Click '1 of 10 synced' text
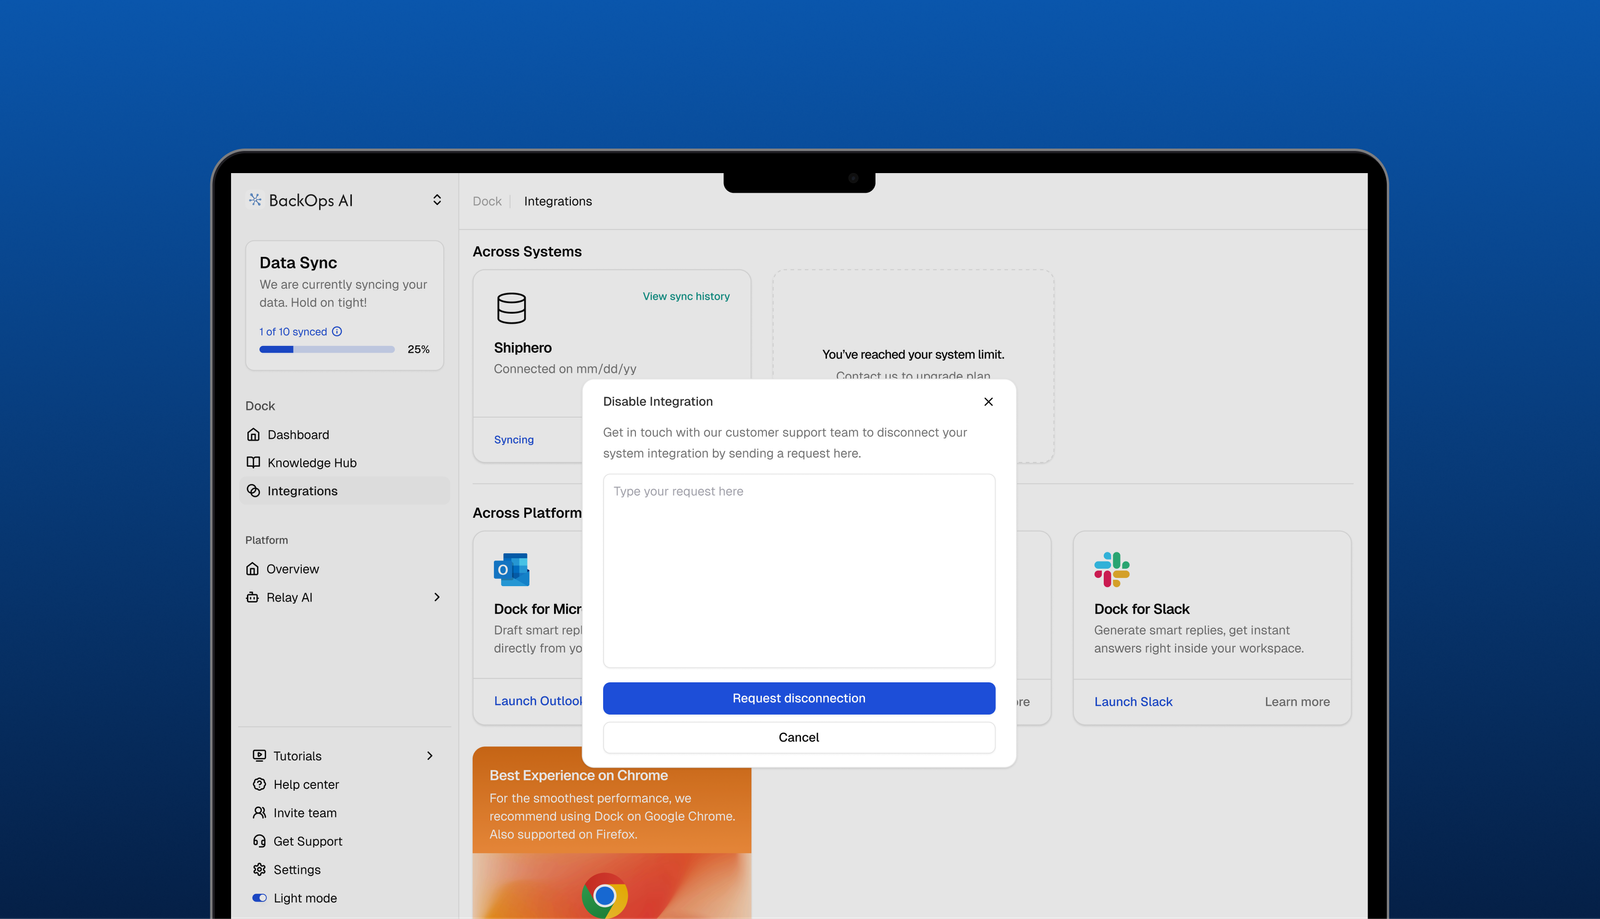The height and width of the screenshot is (919, 1600). coord(293,332)
